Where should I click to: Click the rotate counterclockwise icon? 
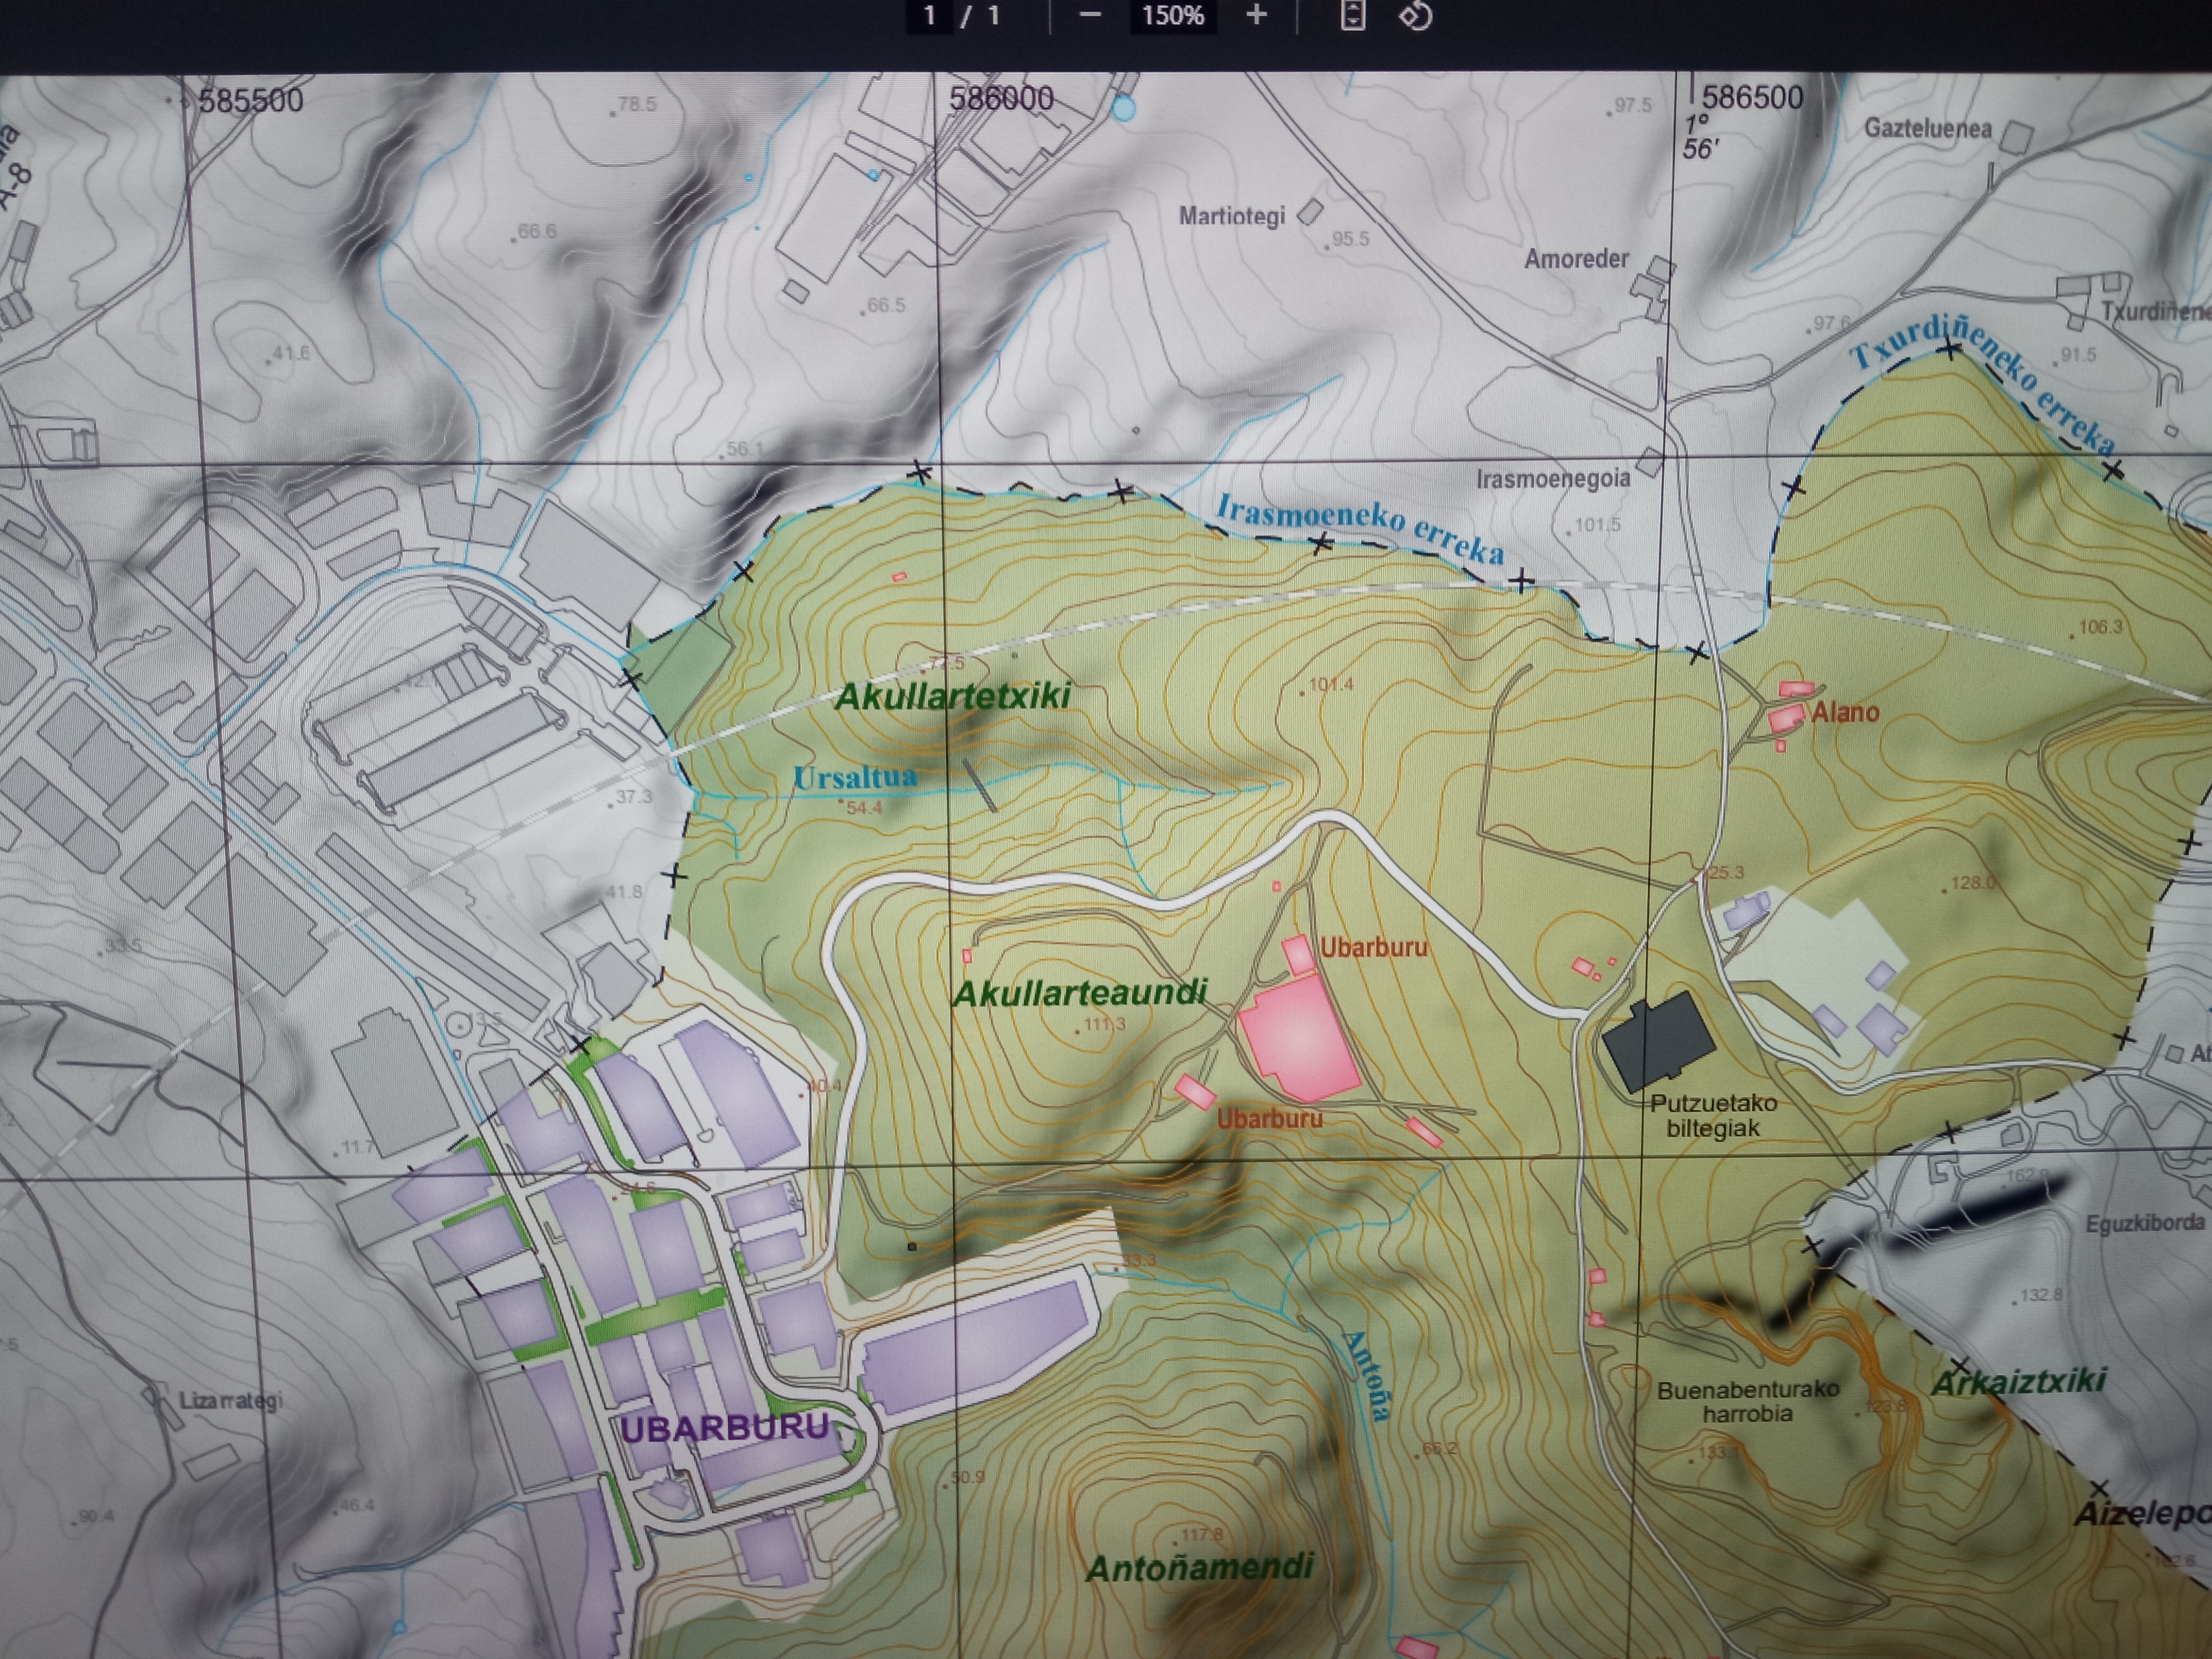click(x=1415, y=15)
